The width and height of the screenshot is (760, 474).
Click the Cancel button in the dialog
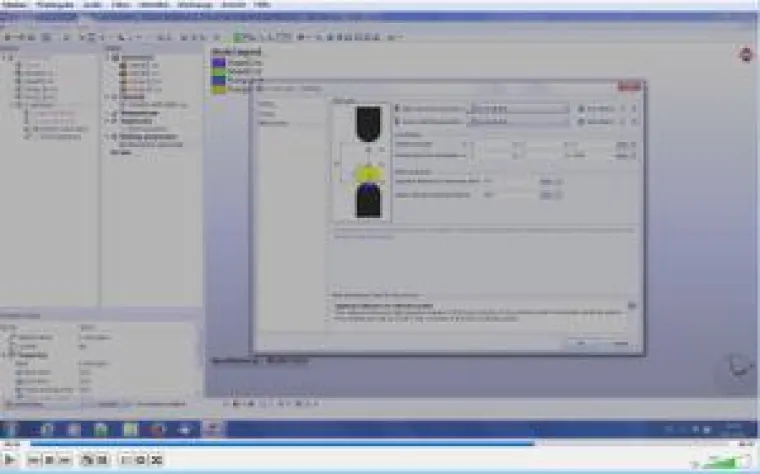pyautogui.click(x=620, y=343)
